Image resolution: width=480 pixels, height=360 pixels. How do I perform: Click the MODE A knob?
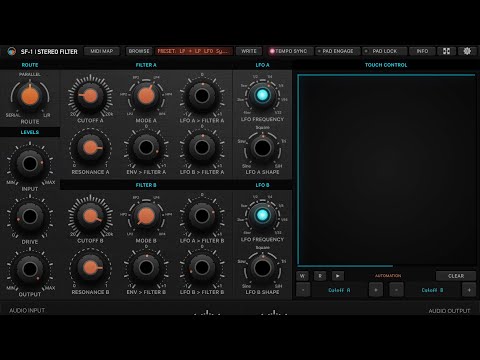pos(146,96)
